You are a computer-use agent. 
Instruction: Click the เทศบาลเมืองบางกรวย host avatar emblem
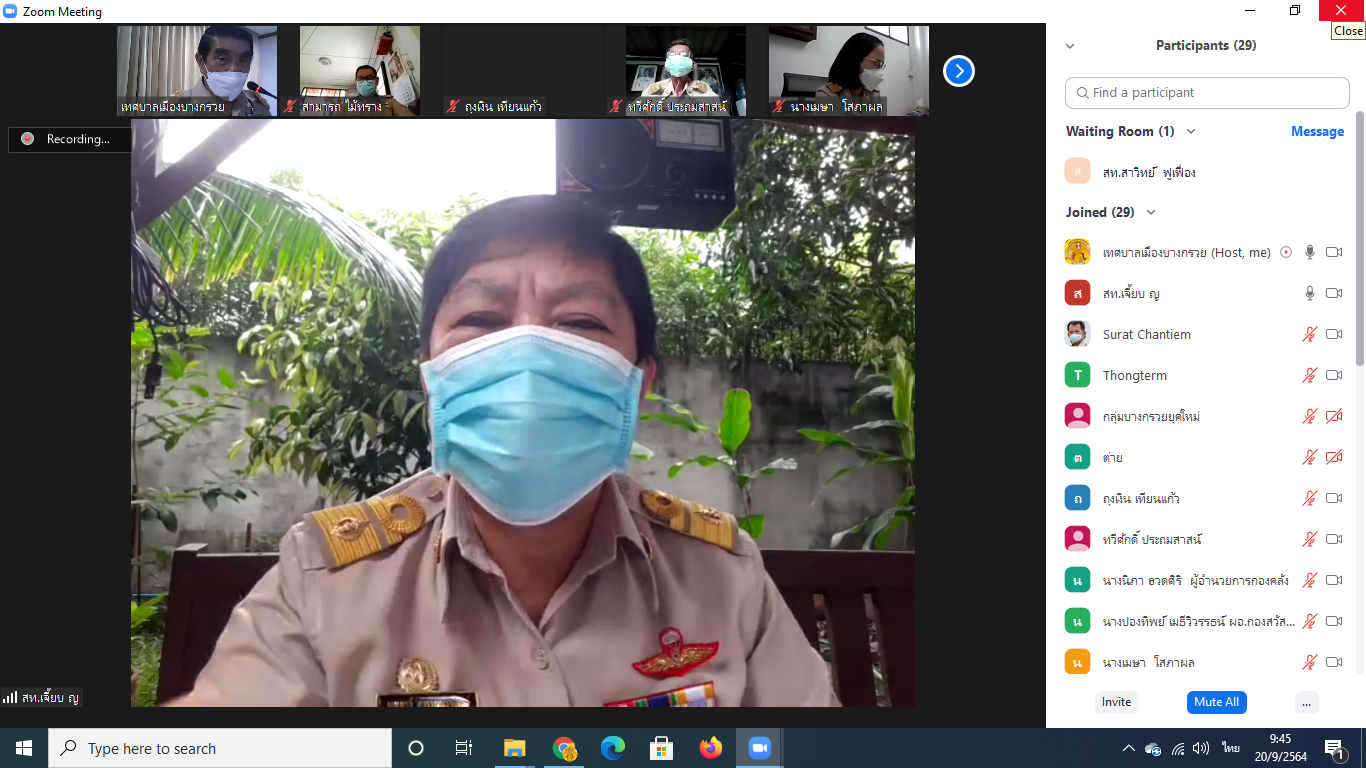(x=1077, y=252)
